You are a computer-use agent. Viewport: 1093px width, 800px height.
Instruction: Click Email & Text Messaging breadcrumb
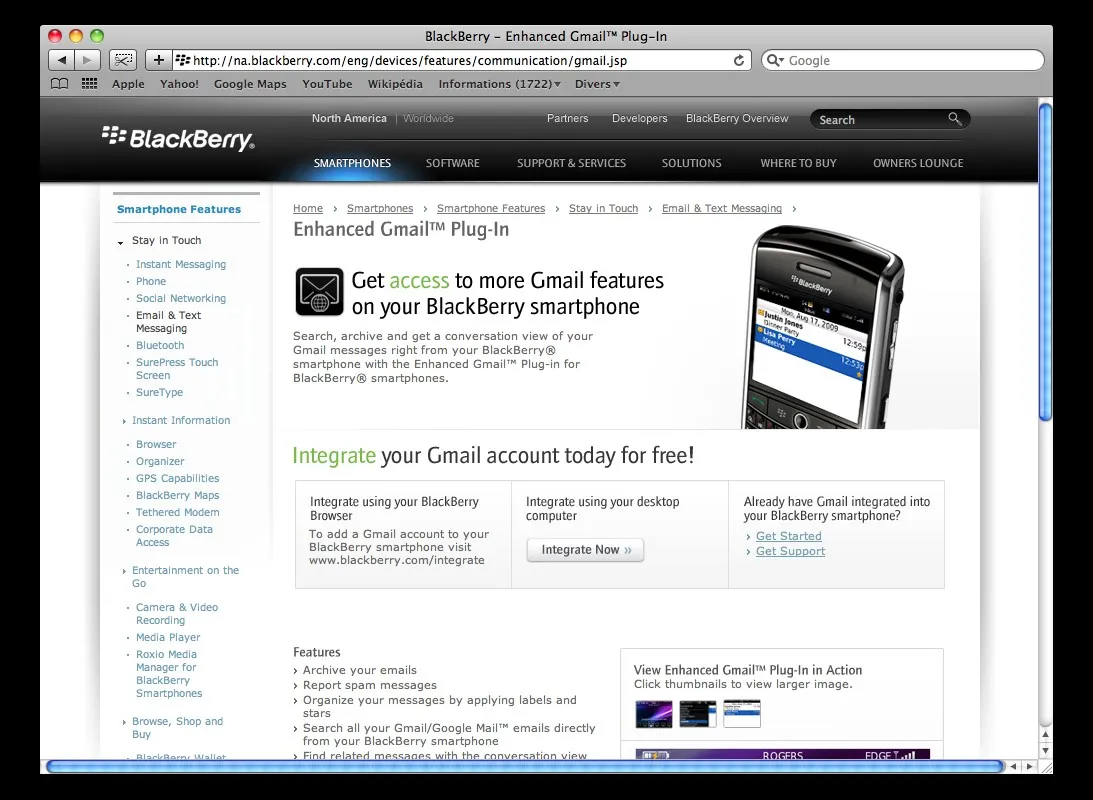tap(721, 208)
